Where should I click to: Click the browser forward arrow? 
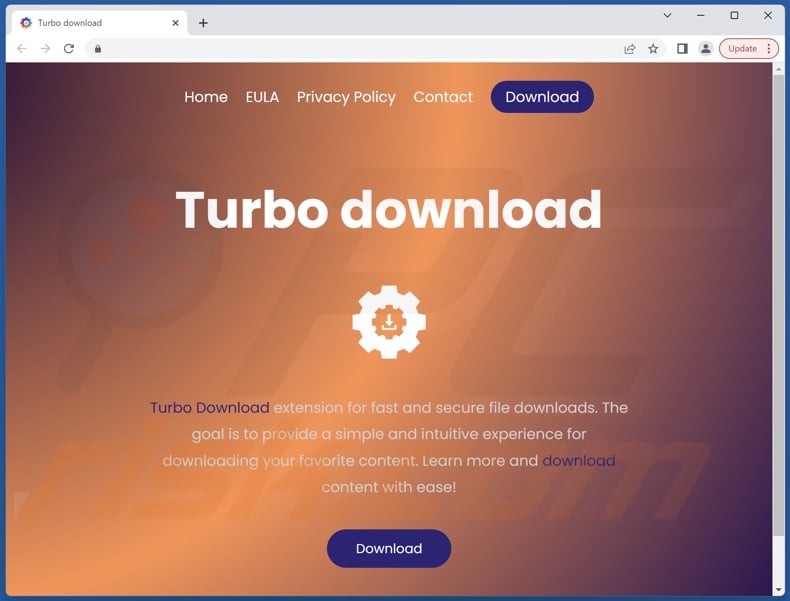(x=45, y=48)
